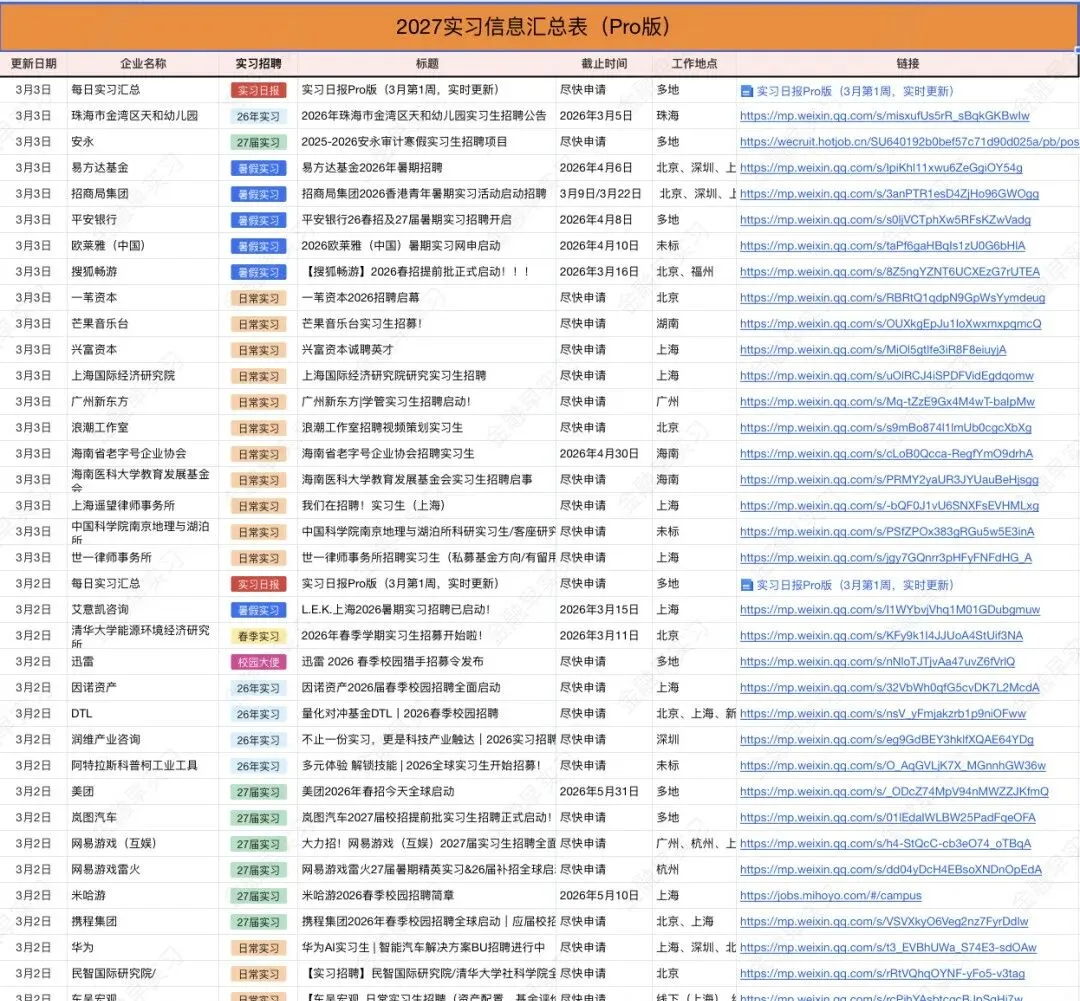The image size is (1080, 1001).
Task: Select the 截止时间 column header
Action: point(604,63)
